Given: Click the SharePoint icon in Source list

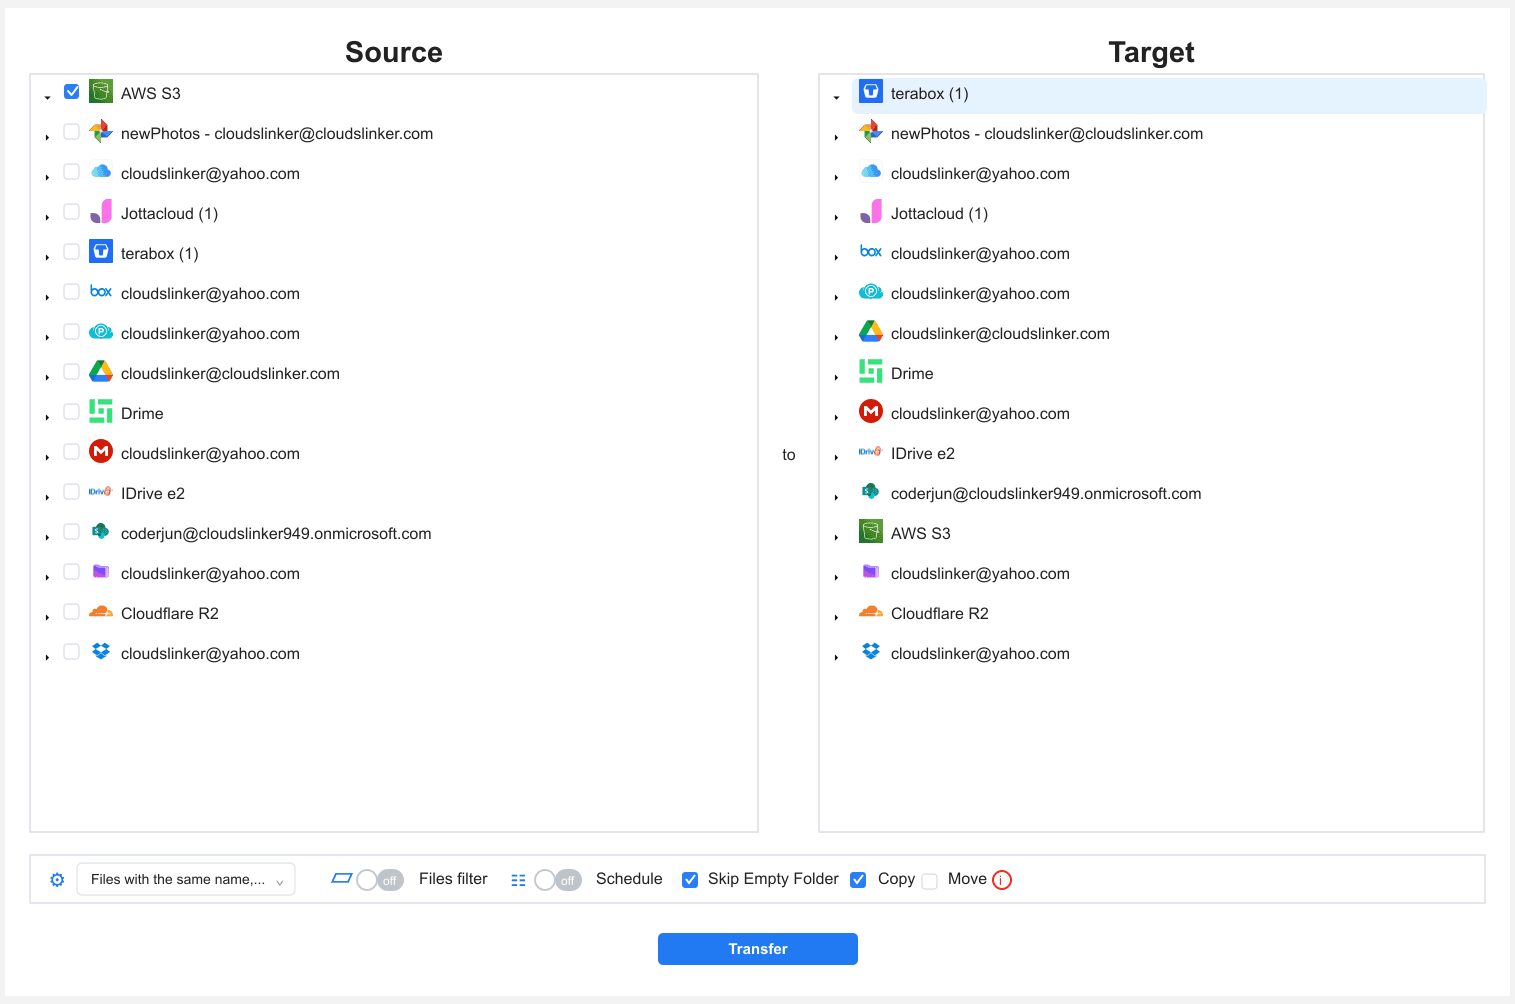Looking at the screenshot, I should [x=101, y=532].
